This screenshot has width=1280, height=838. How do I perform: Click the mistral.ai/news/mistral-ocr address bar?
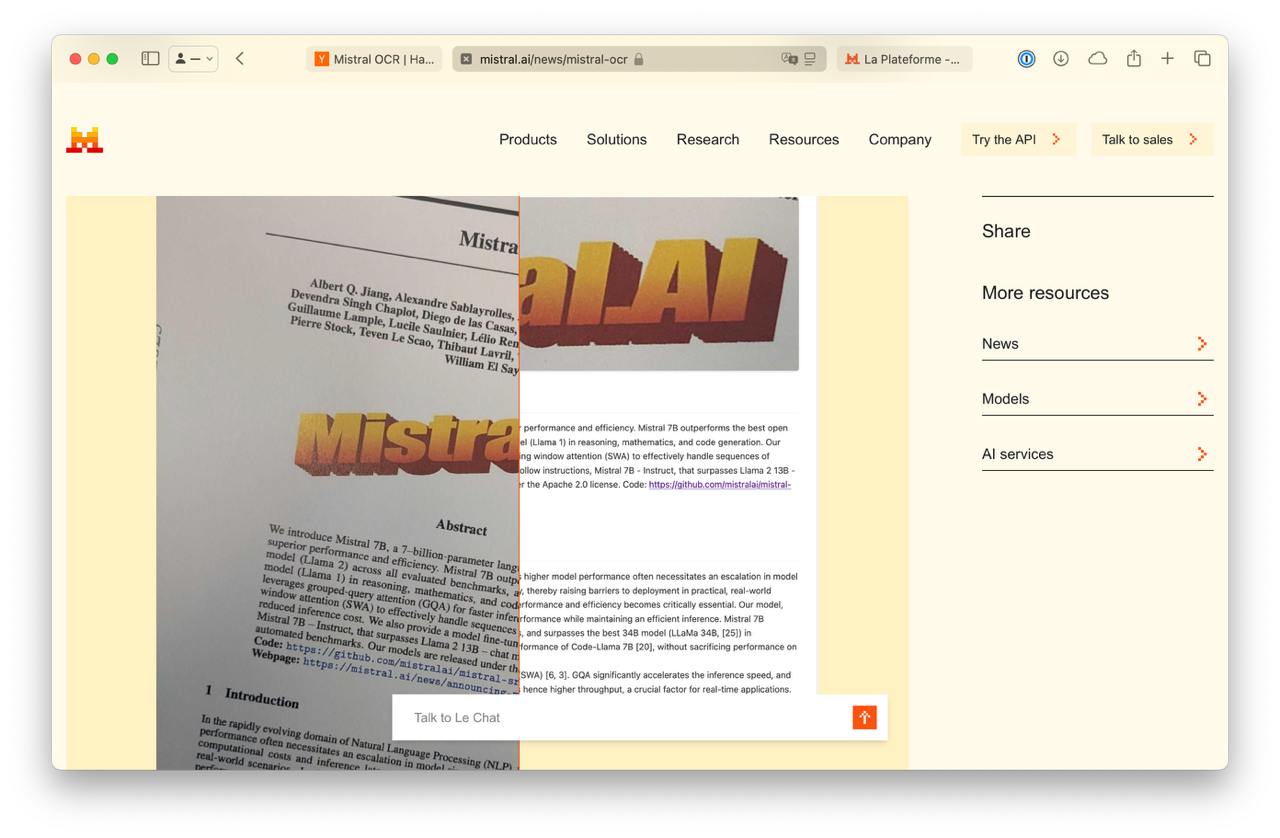pyautogui.click(x=639, y=59)
